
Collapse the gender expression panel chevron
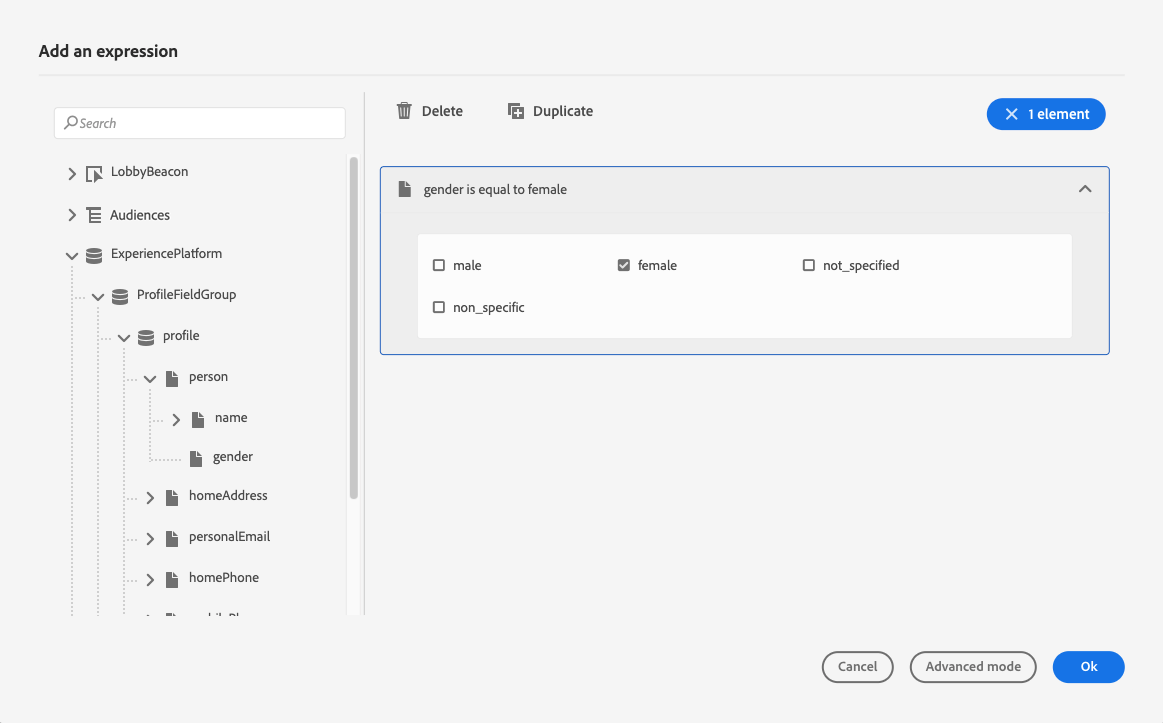coord(1085,189)
